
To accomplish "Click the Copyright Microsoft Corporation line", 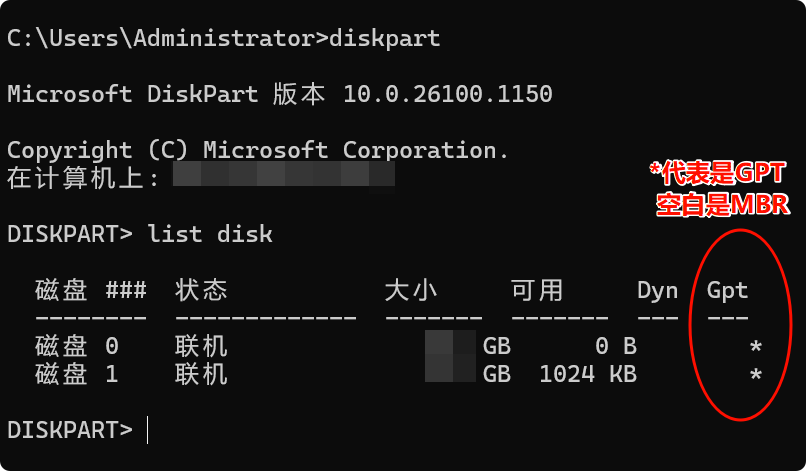I will [258, 150].
